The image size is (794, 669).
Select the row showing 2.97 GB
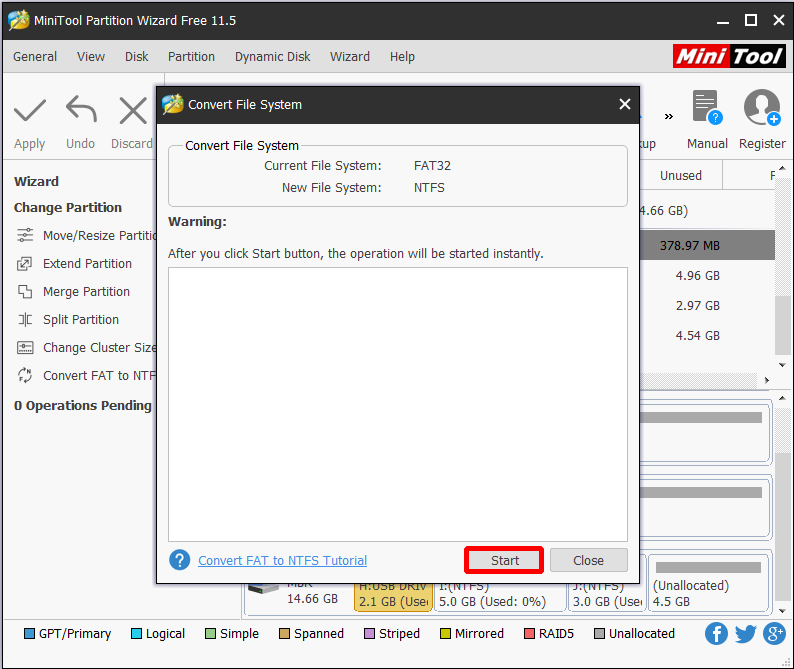pyautogui.click(x=707, y=305)
